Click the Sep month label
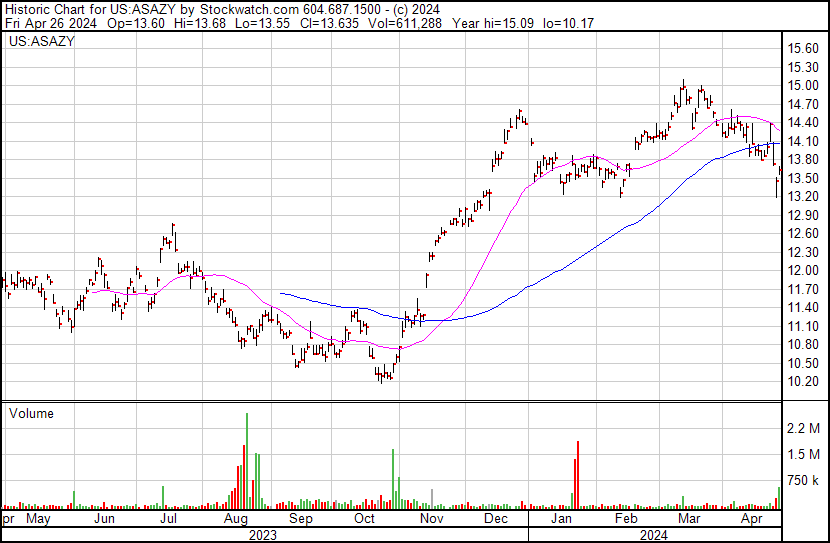This screenshot has width=830, height=543. (x=301, y=518)
